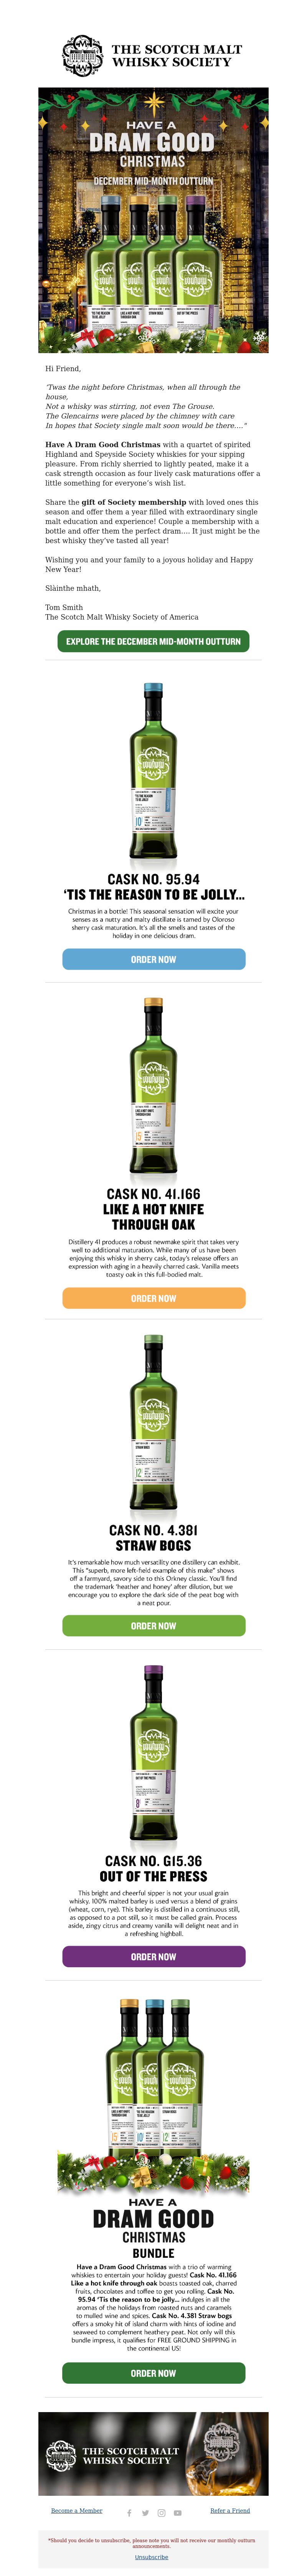The height and width of the screenshot is (2576, 307).
Task: Open the Instagram icon in footer
Action: click(x=161, y=2513)
